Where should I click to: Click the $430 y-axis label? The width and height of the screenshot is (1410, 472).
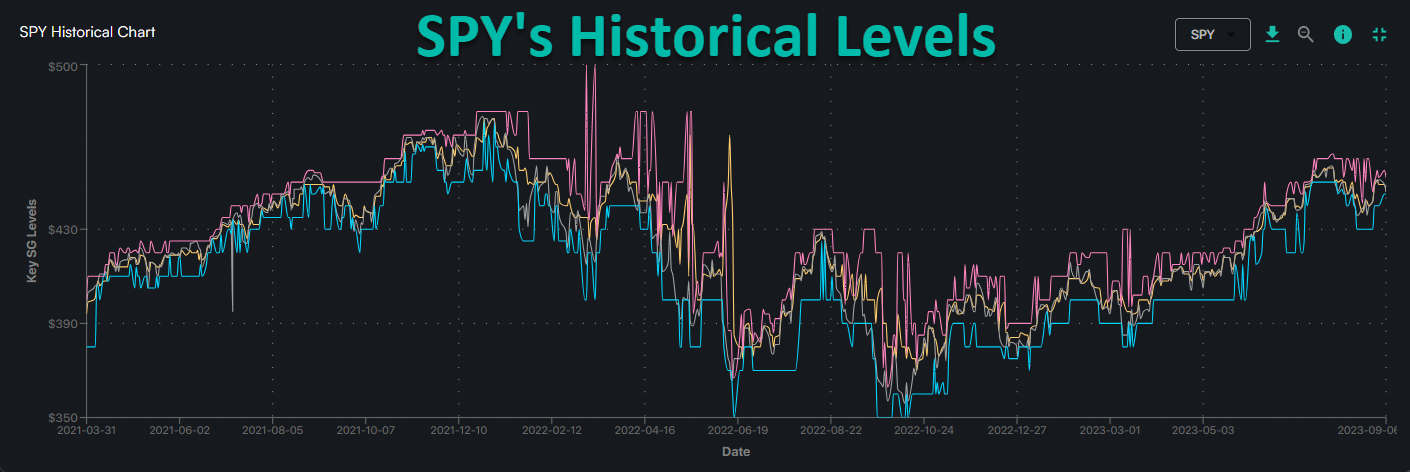click(62, 230)
